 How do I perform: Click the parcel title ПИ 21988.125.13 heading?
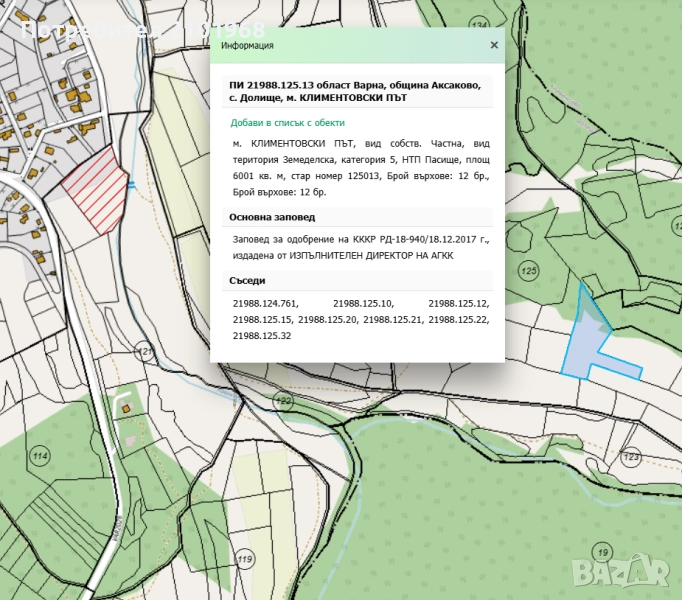coord(355,92)
